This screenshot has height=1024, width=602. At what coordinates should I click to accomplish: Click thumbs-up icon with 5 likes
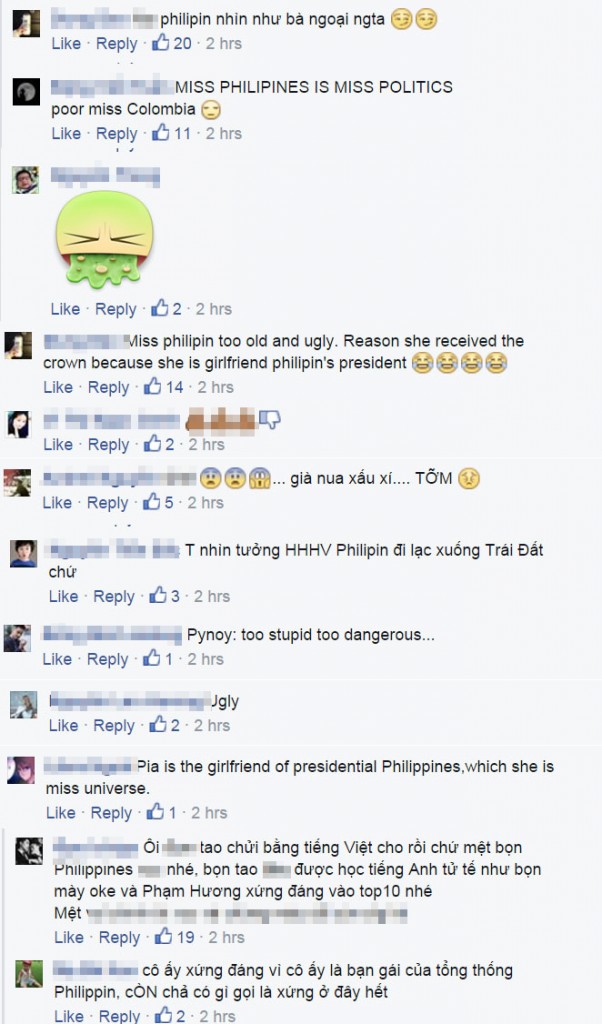152,502
